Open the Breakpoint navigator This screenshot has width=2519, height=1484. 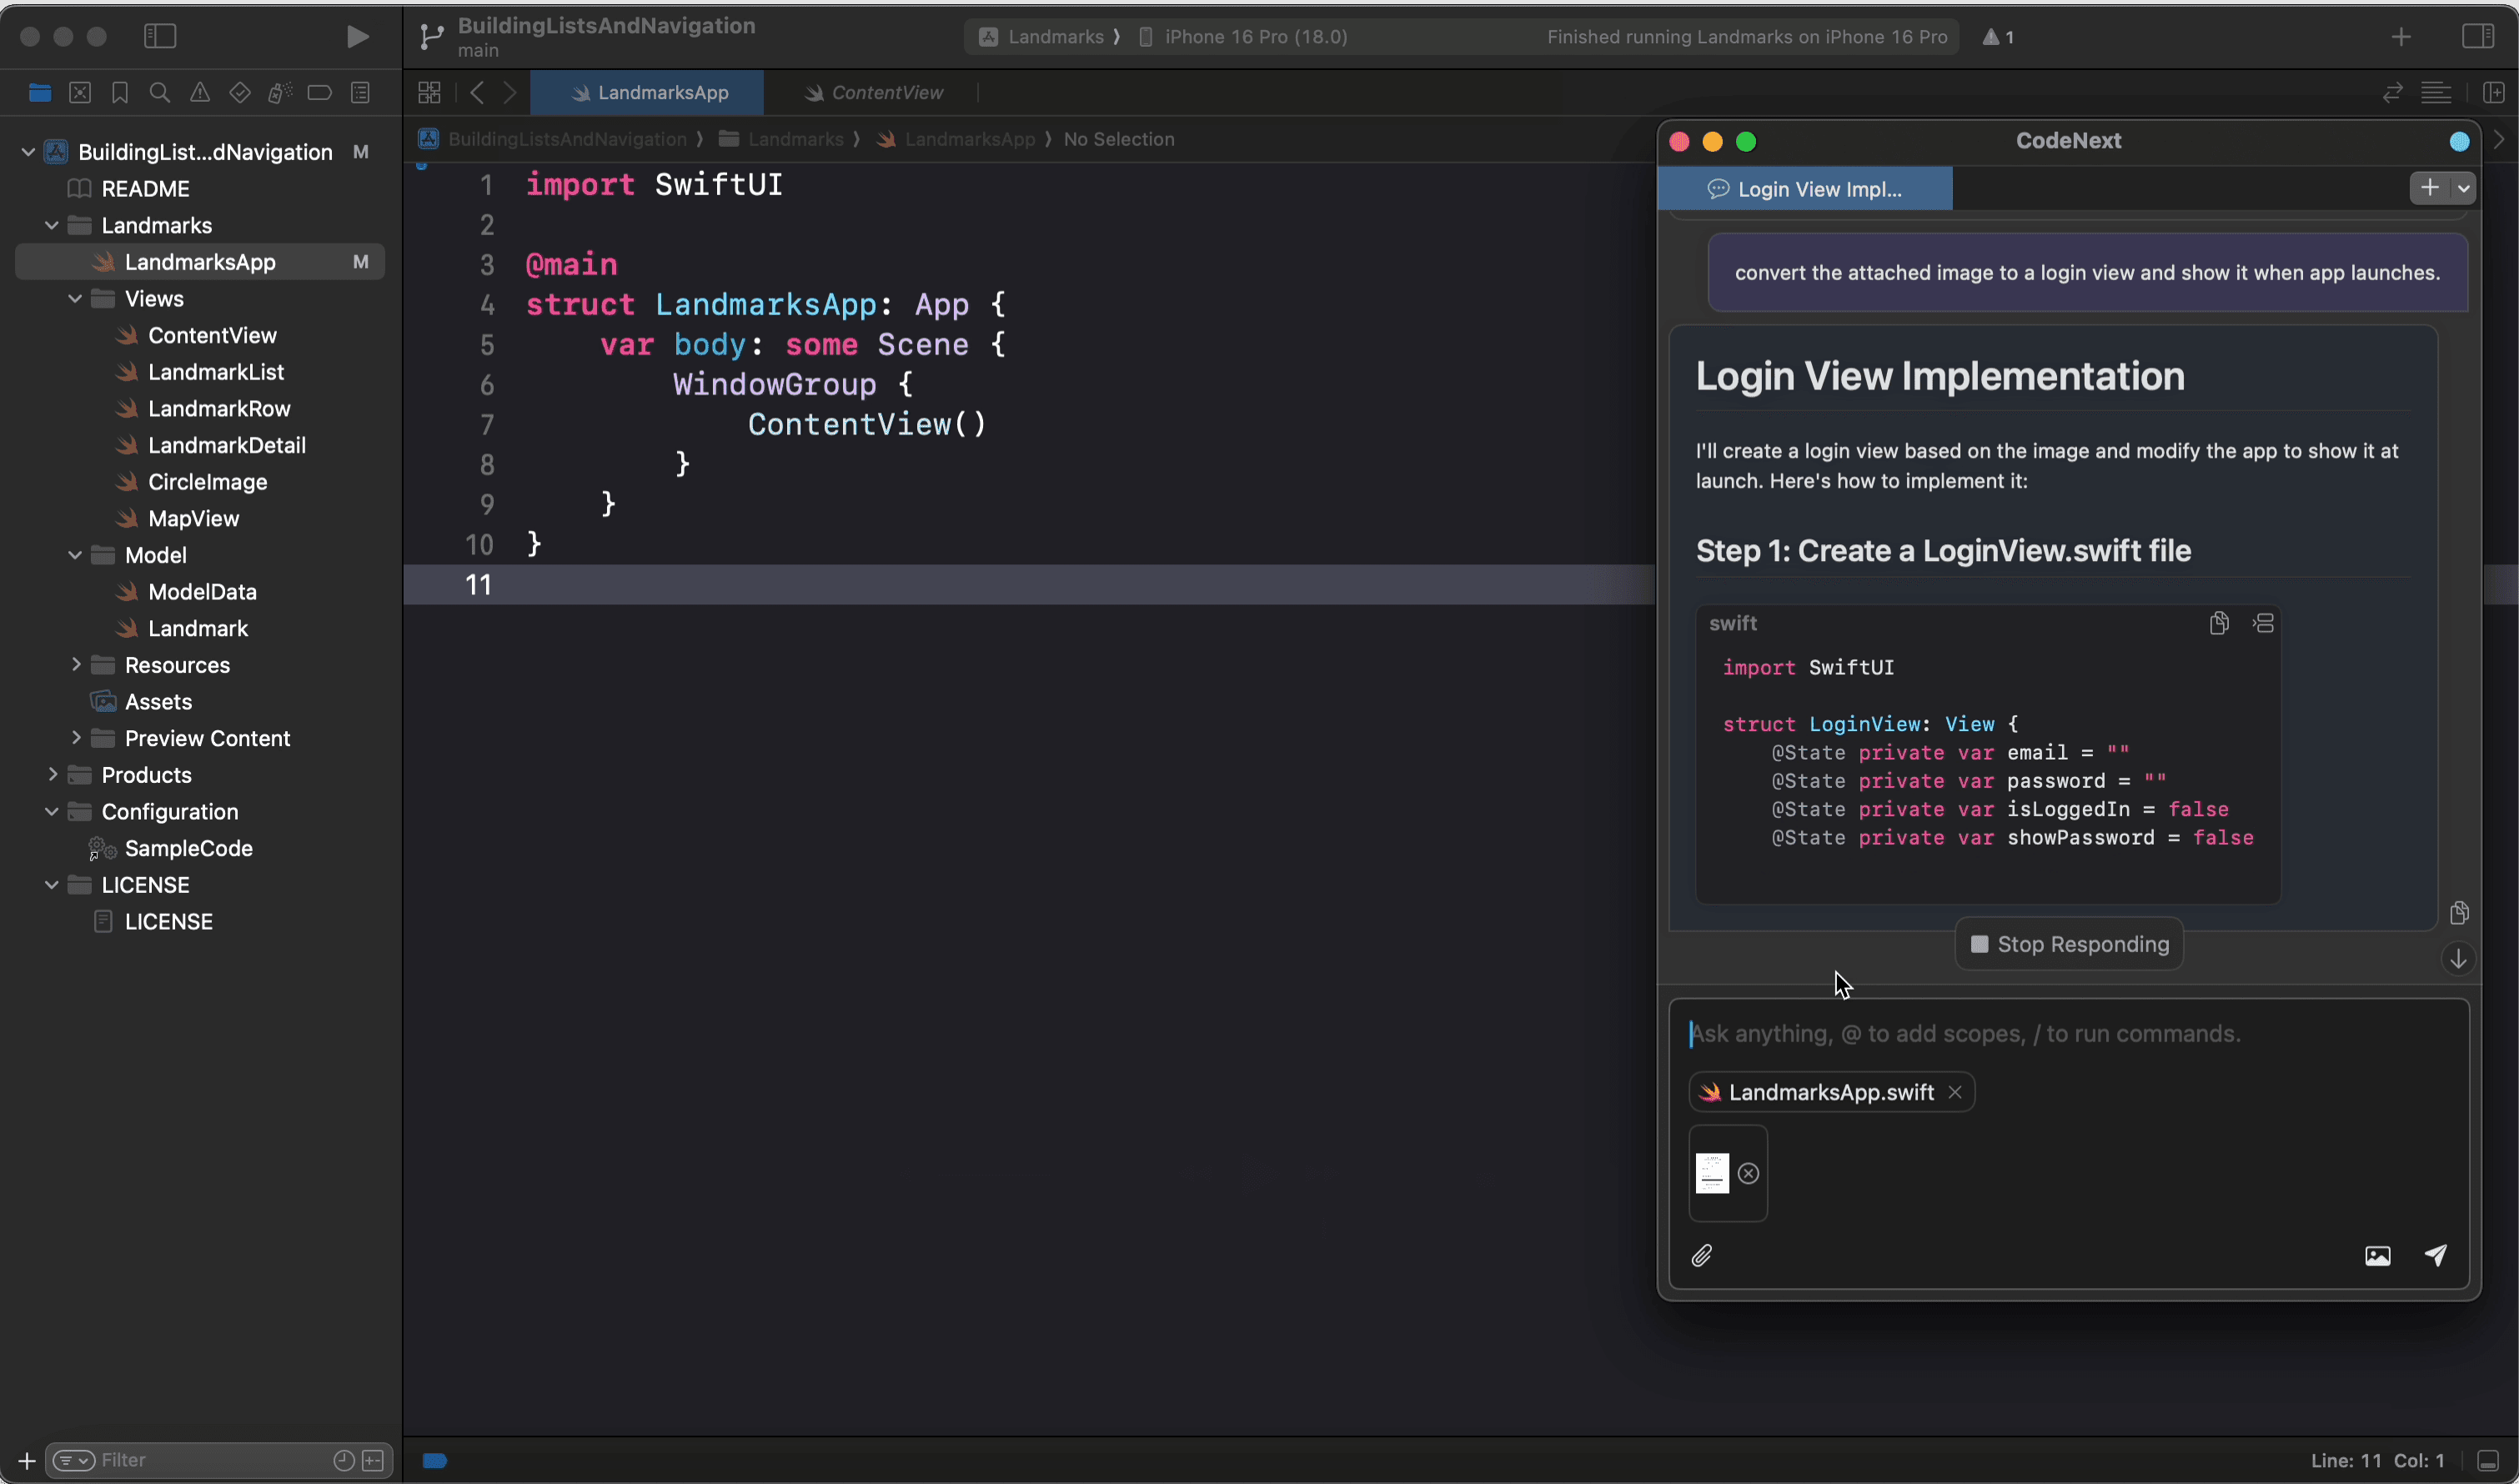320,93
